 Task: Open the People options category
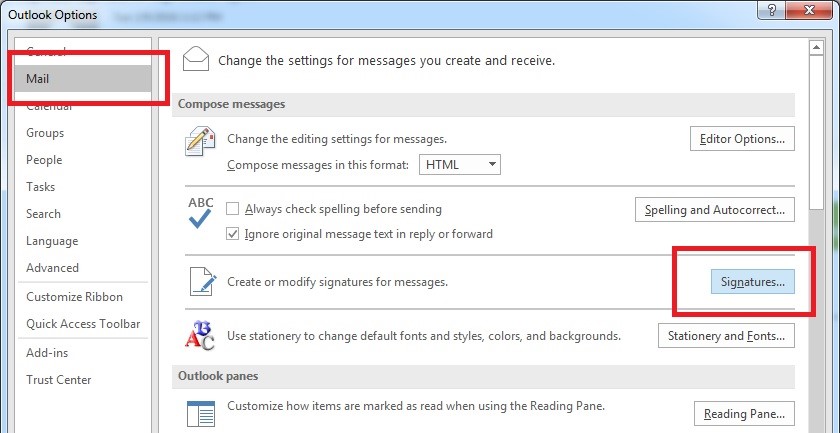point(44,160)
